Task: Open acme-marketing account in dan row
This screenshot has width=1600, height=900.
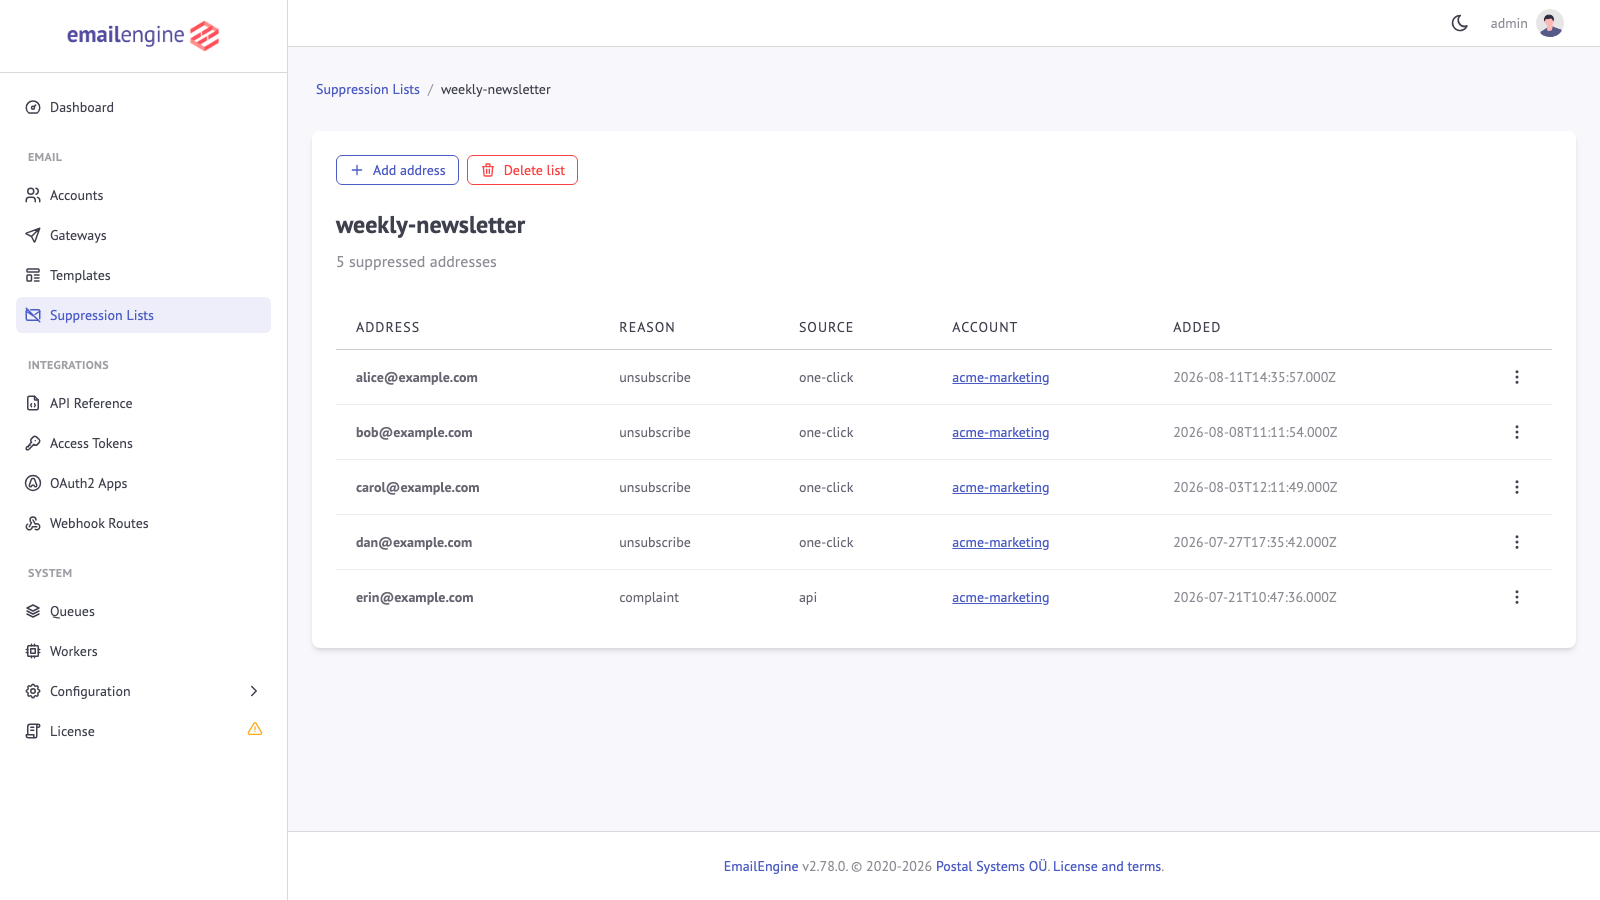Action: (1000, 542)
